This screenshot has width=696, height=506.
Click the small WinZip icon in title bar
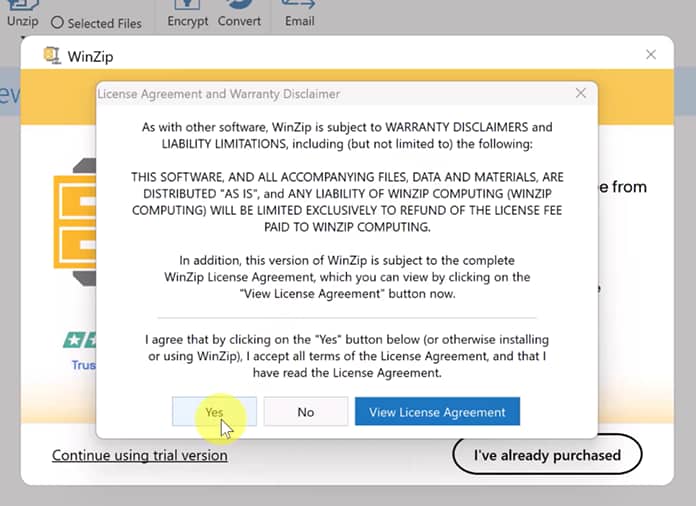coord(52,55)
